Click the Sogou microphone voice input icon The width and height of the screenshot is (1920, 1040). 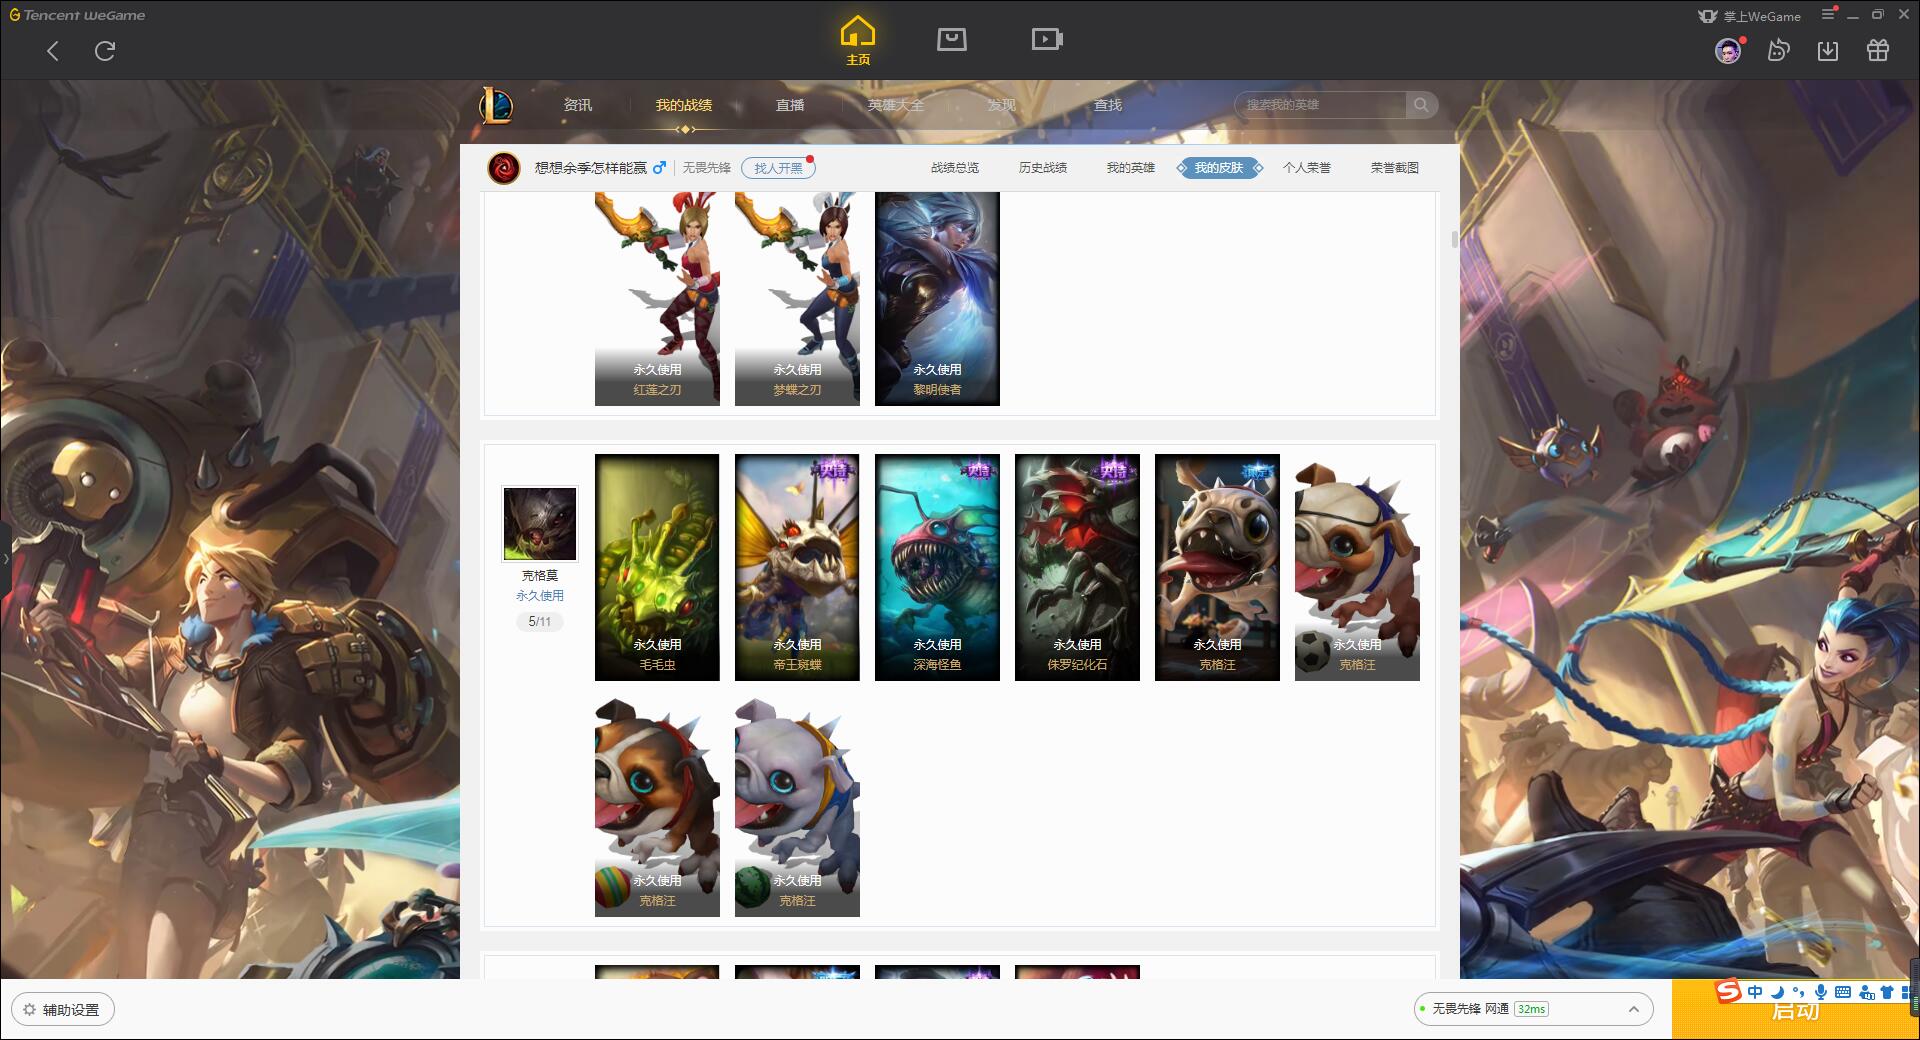point(1821,992)
